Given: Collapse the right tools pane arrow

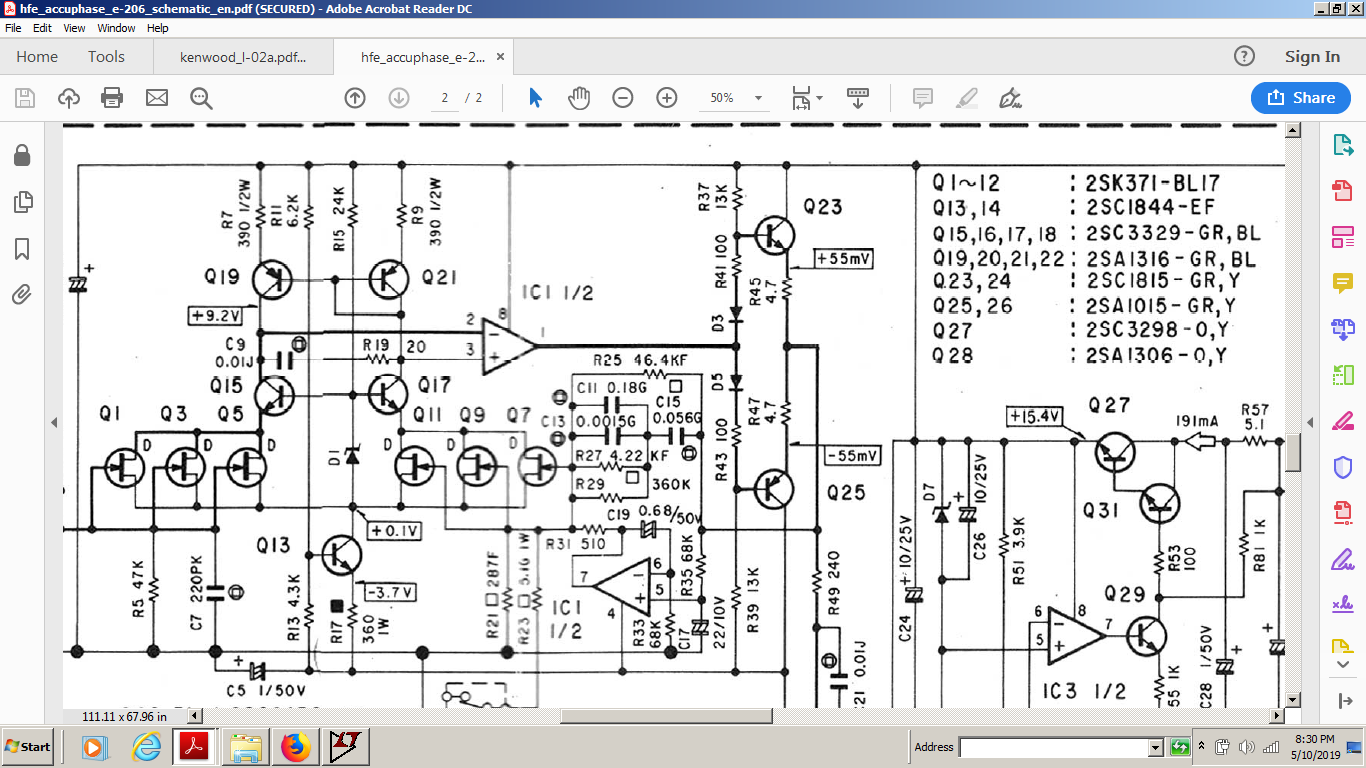Looking at the screenshot, I should coord(1310,423).
